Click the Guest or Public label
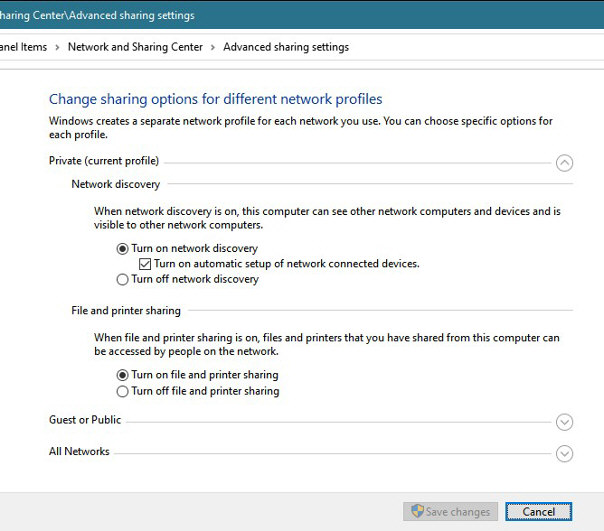Screen dimensions: 604x531 click(x=85, y=420)
